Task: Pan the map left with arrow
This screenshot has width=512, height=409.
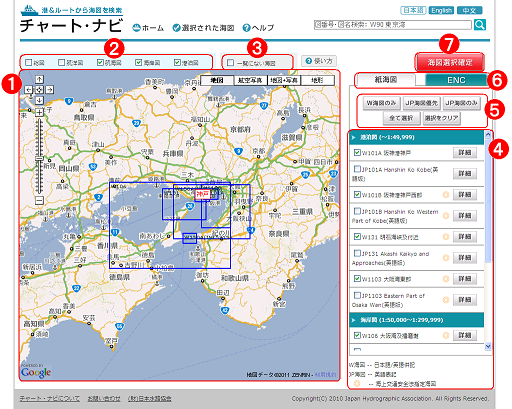Action: (x=29, y=90)
